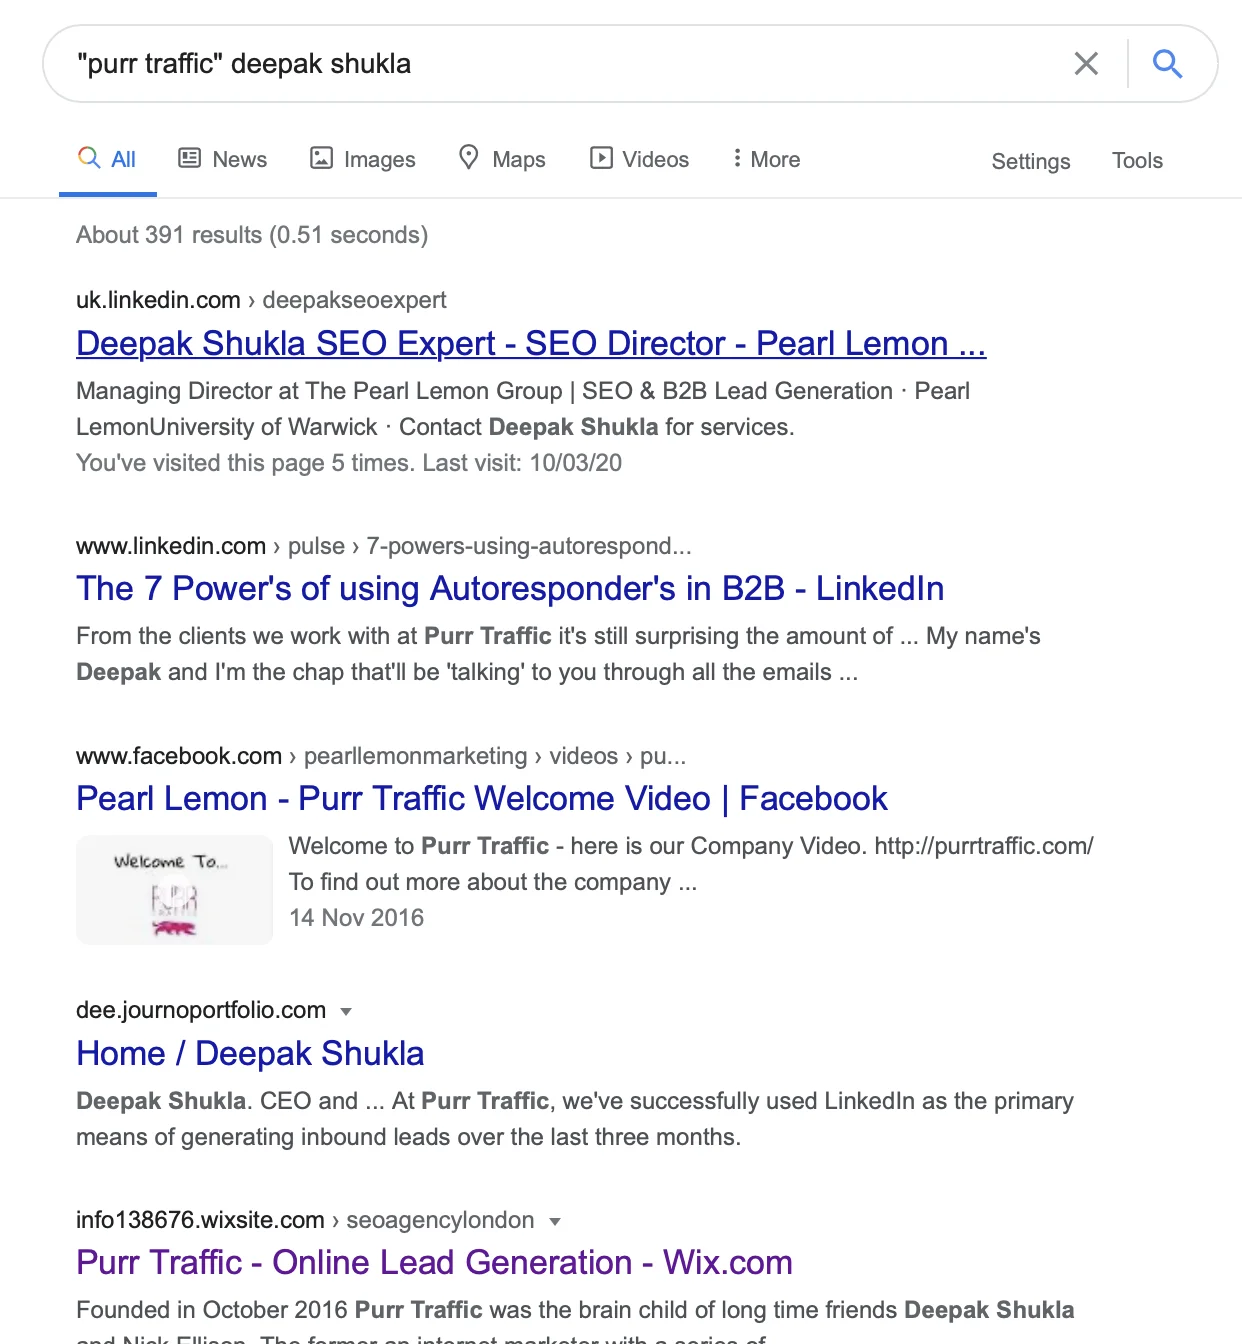Open the More search filters menu
Image resolution: width=1242 pixels, height=1344 pixels.
click(766, 159)
